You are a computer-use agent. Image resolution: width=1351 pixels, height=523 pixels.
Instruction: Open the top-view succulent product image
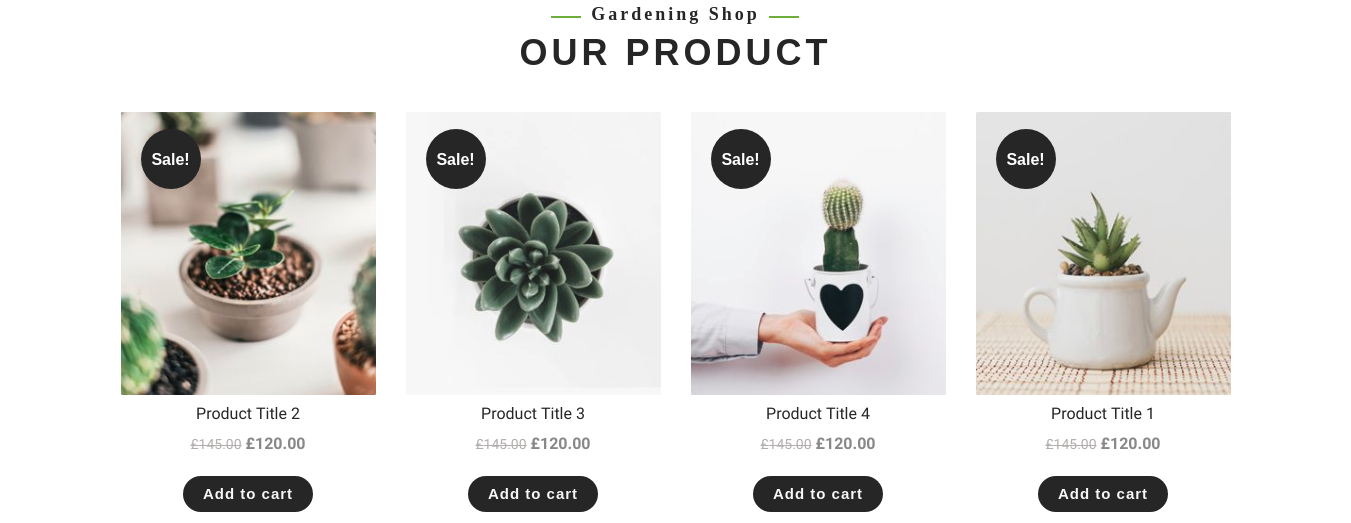[x=533, y=253]
